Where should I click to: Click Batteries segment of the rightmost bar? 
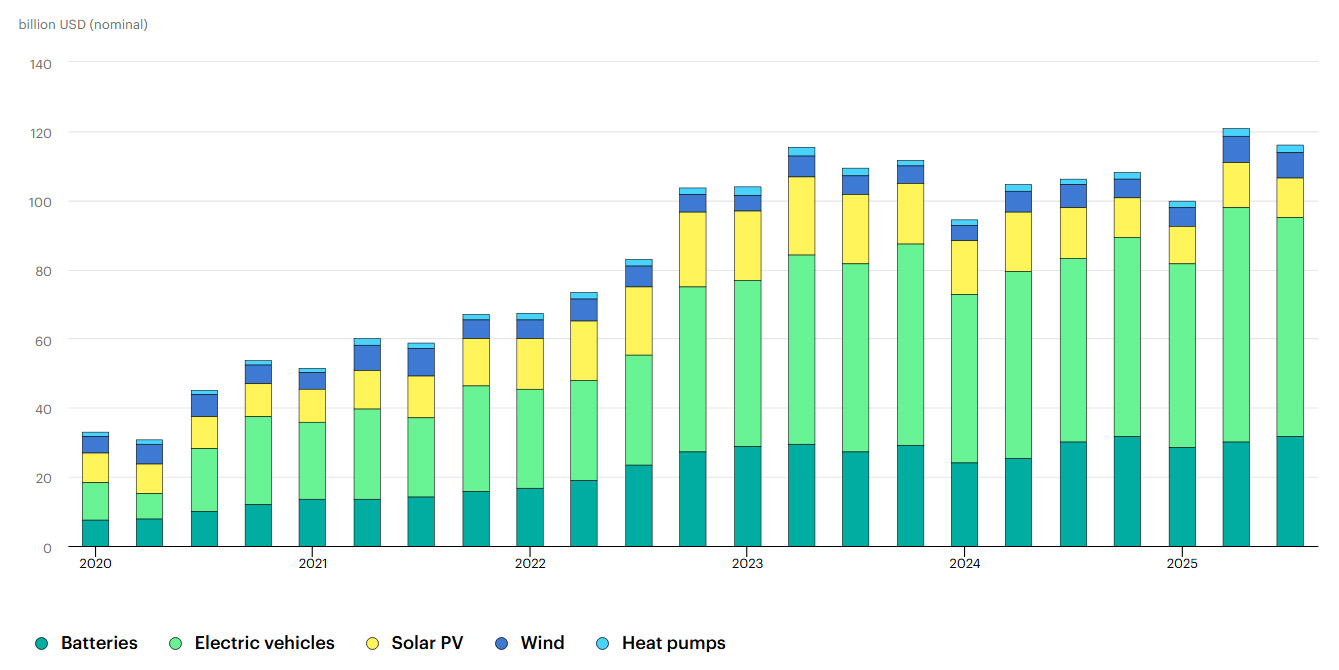[x=1290, y=491]
